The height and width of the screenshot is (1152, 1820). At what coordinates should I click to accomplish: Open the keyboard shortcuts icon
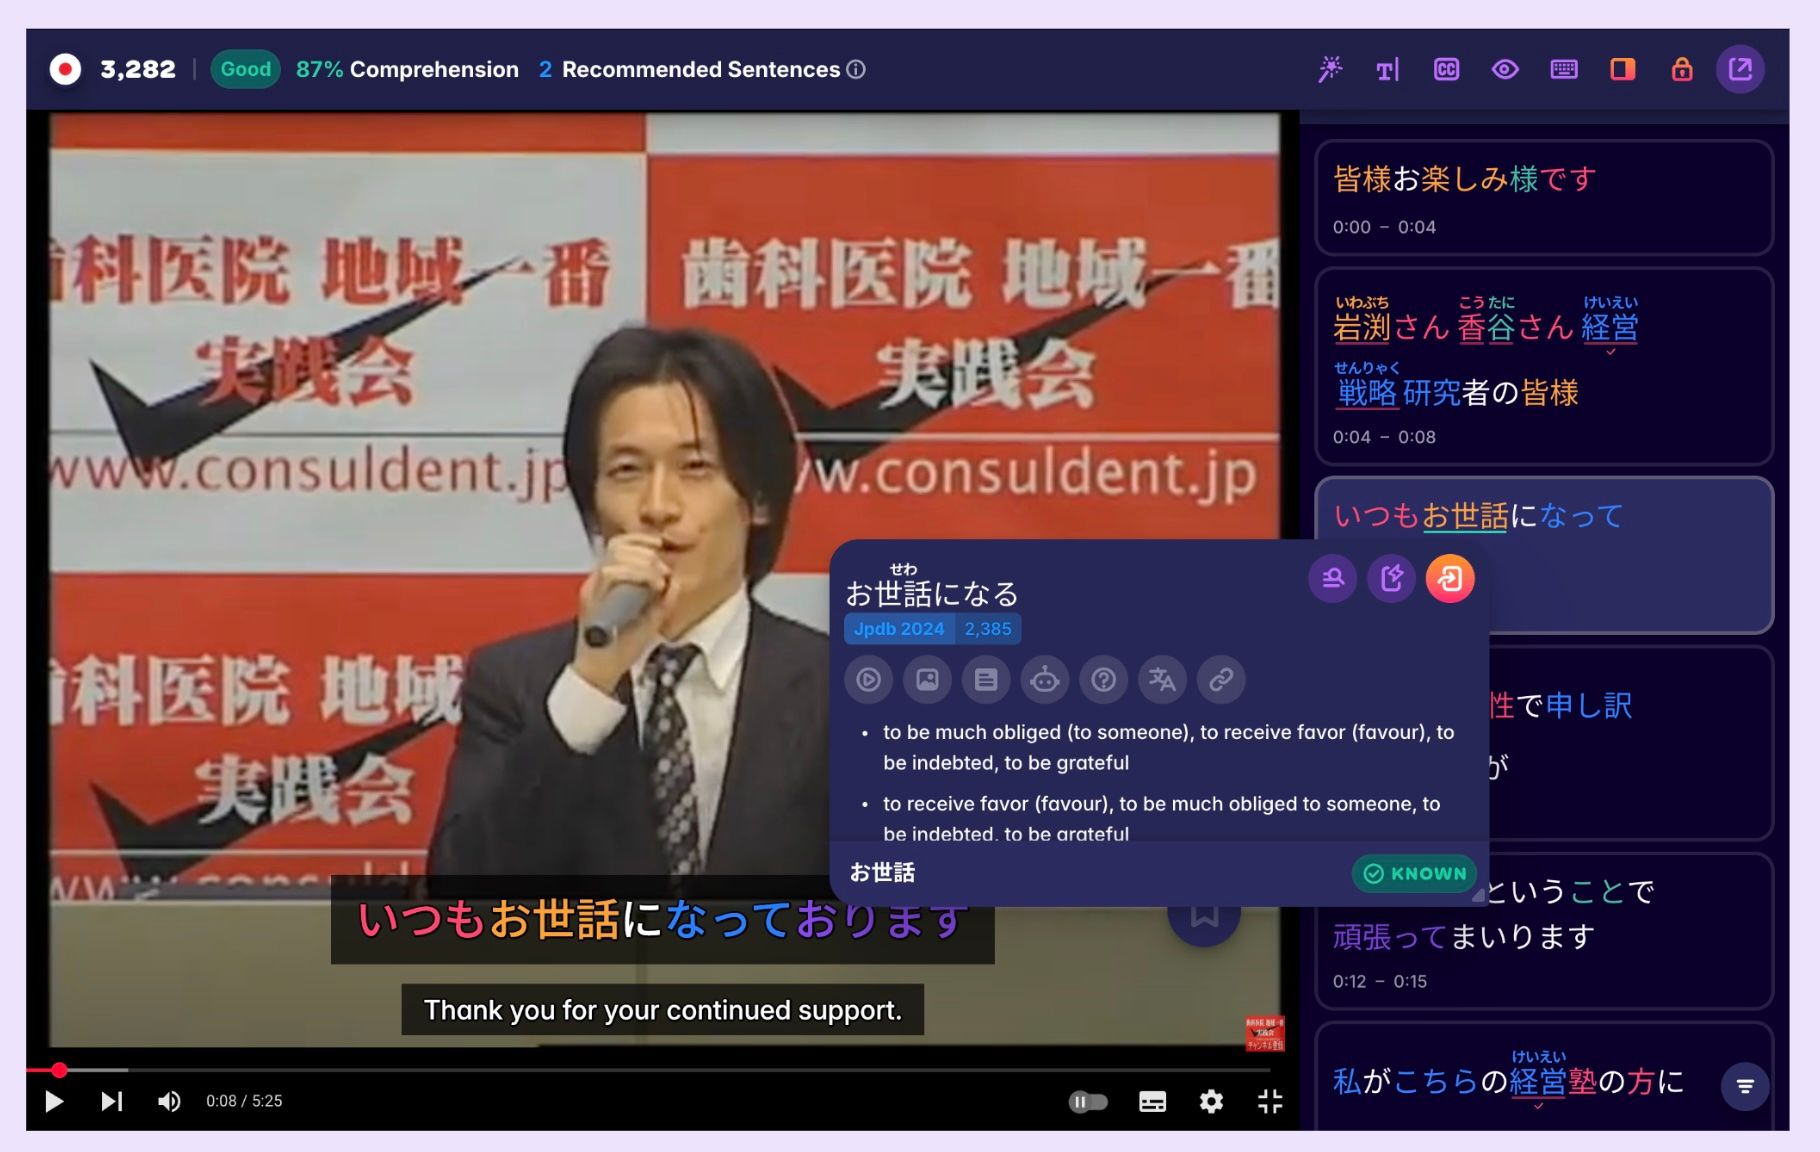click(1564, 69)
